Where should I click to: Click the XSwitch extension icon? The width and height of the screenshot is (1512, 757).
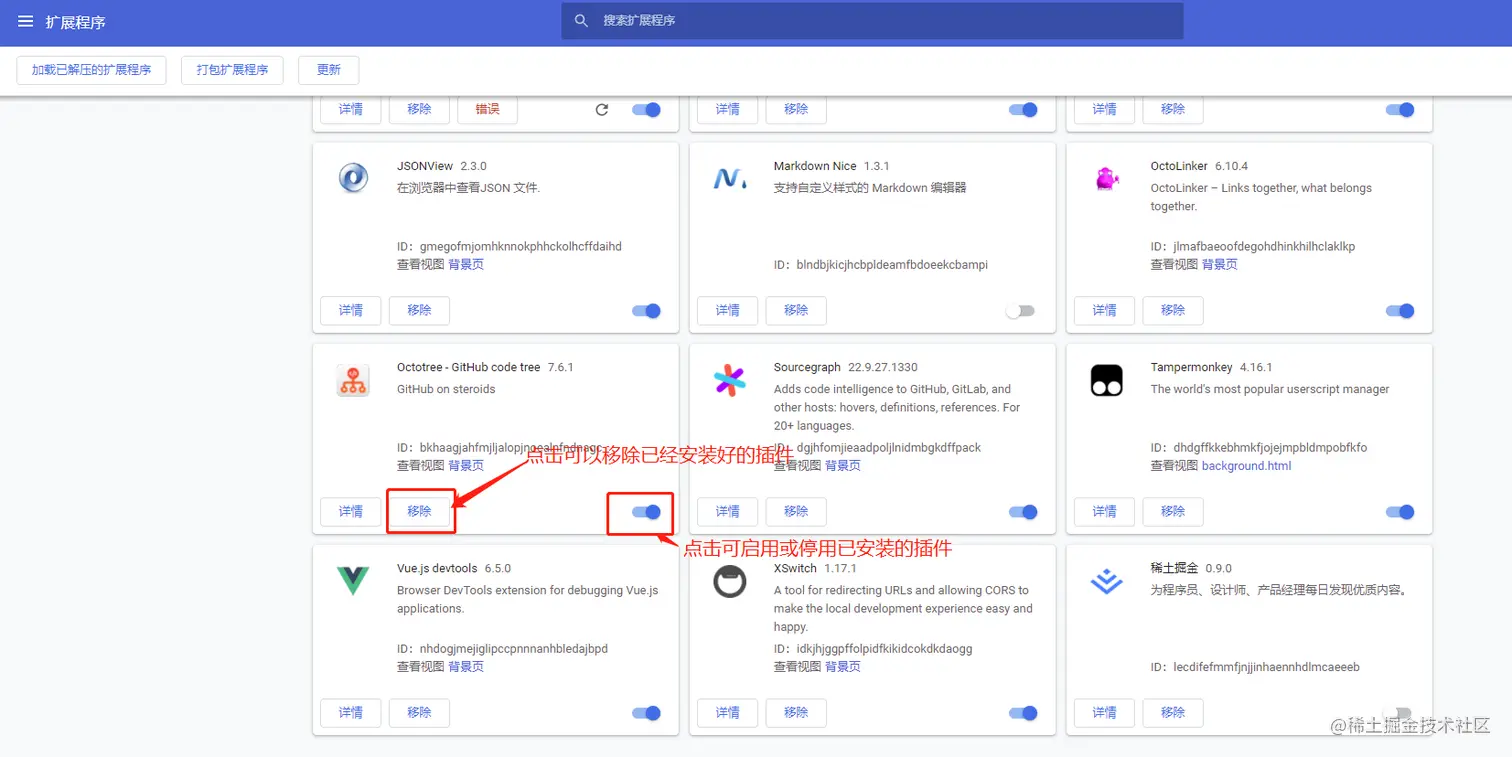point(730,581)
